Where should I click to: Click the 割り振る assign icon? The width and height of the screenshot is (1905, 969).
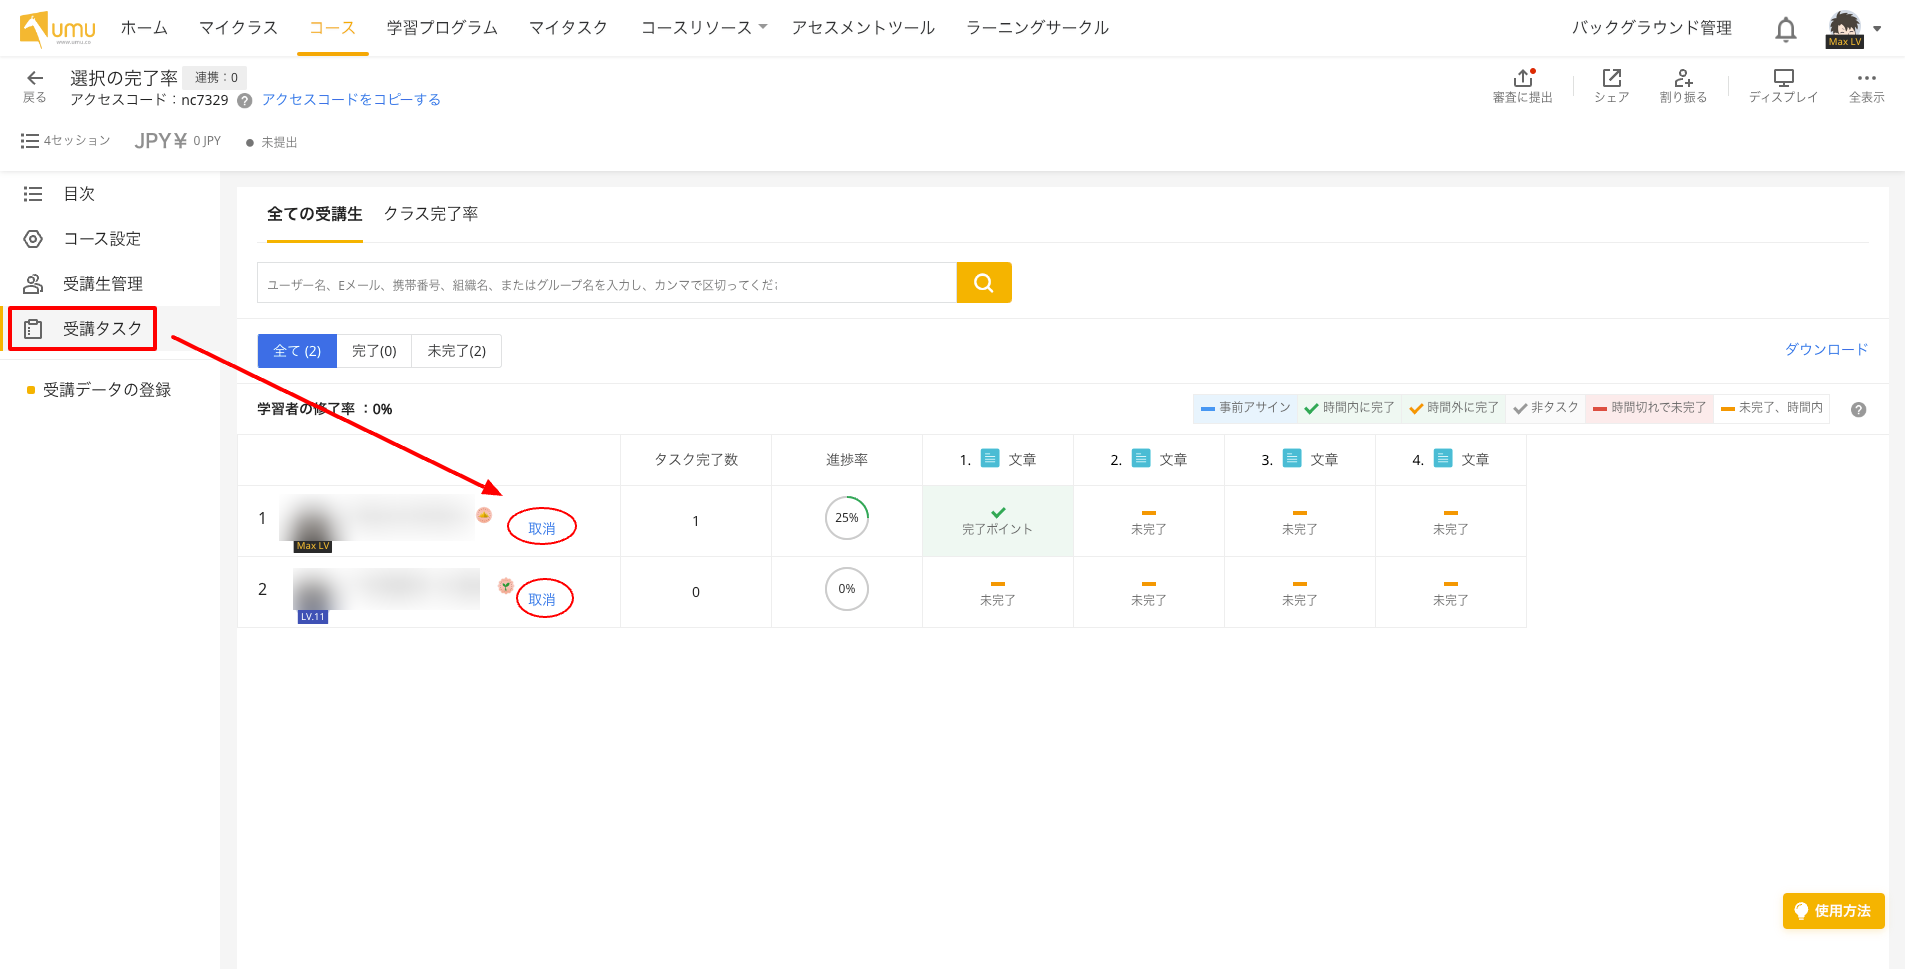1683,79
